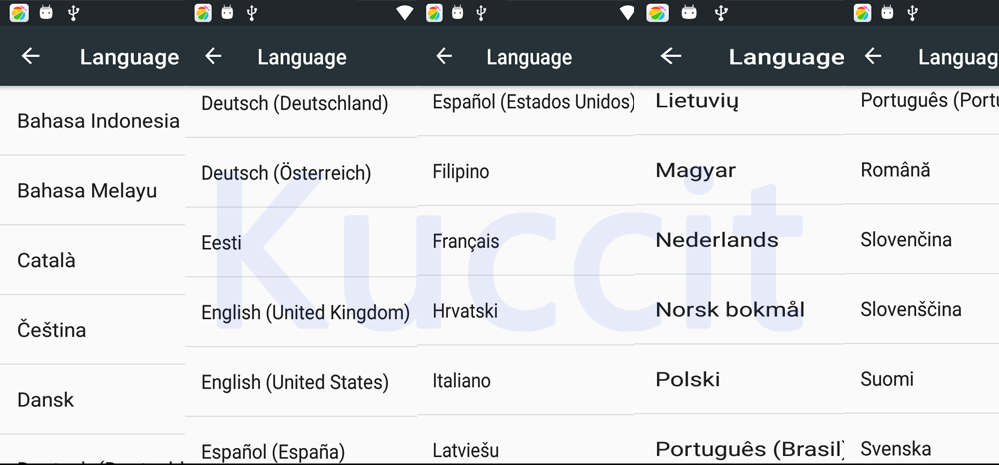This screenshot has width=999, height=465.
Task: Select Nederlands language
Action: tap(717, 240)
